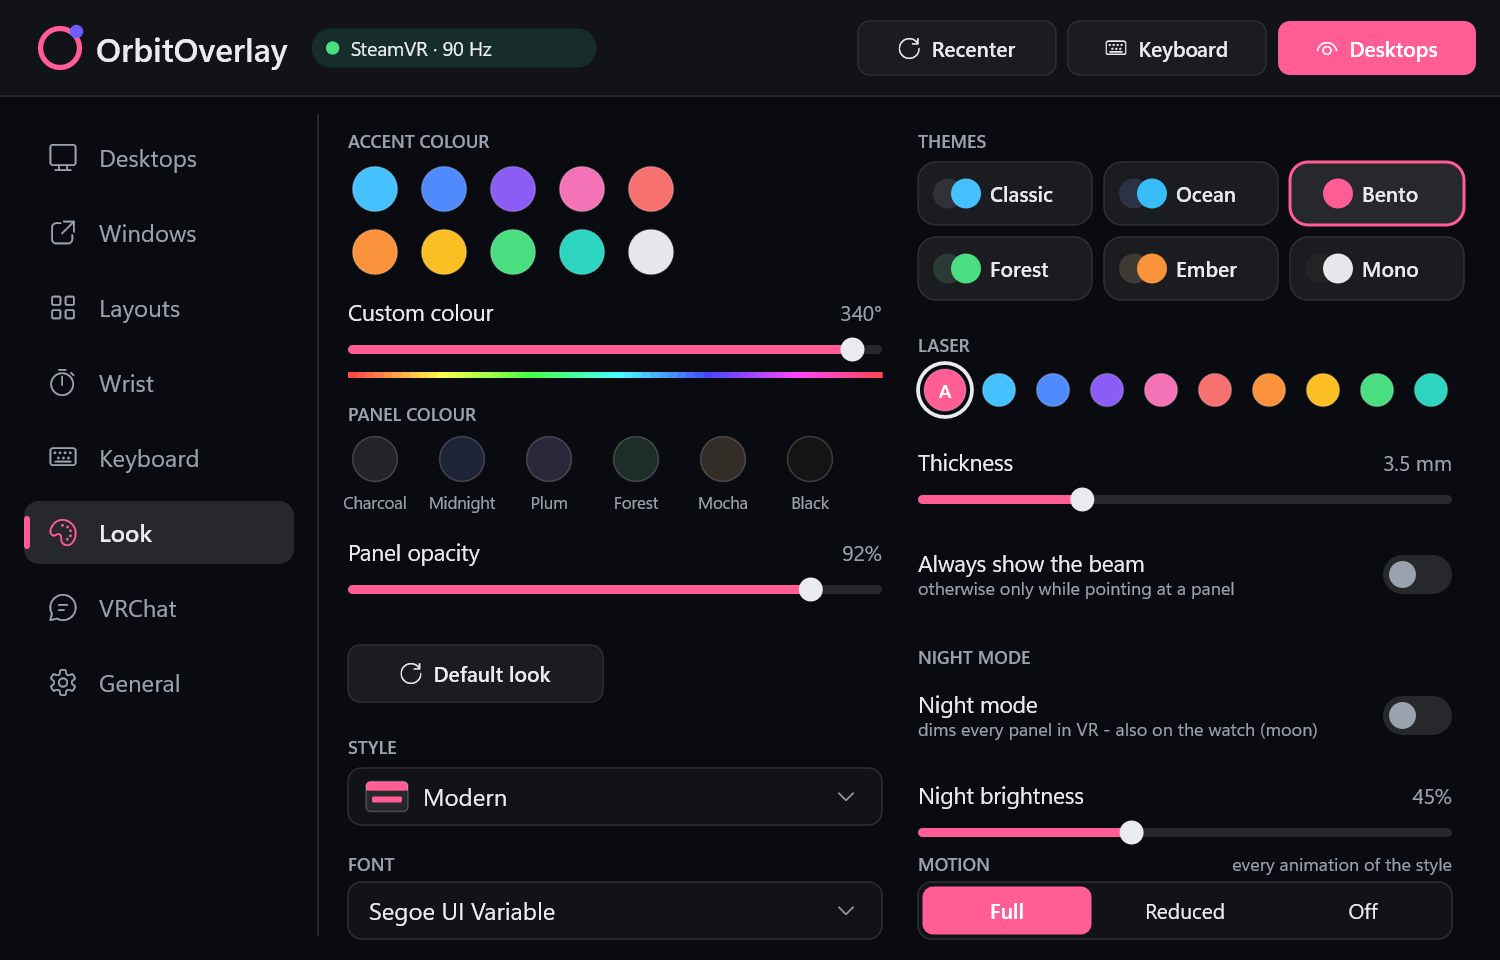Apply the Mono theme
Image resolution: width=1500 pixels, height=960 pixels.
click(1377, 269)
